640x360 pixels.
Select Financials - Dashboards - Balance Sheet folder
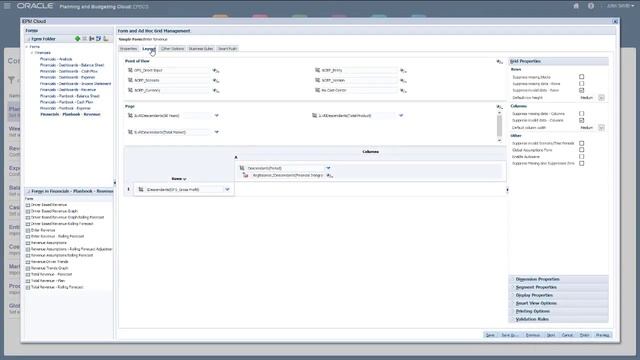[x=72, y=65]
